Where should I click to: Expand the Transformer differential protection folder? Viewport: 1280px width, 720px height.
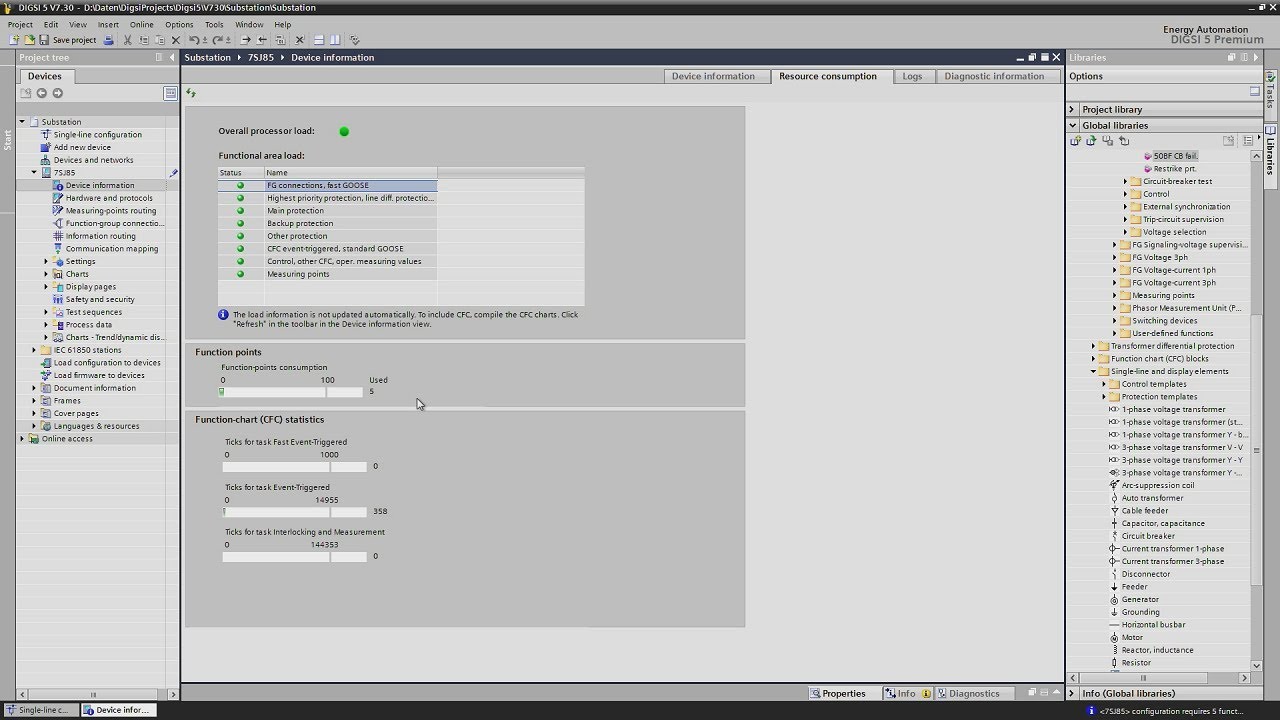pyautogui.click(x=1093, y=346)
